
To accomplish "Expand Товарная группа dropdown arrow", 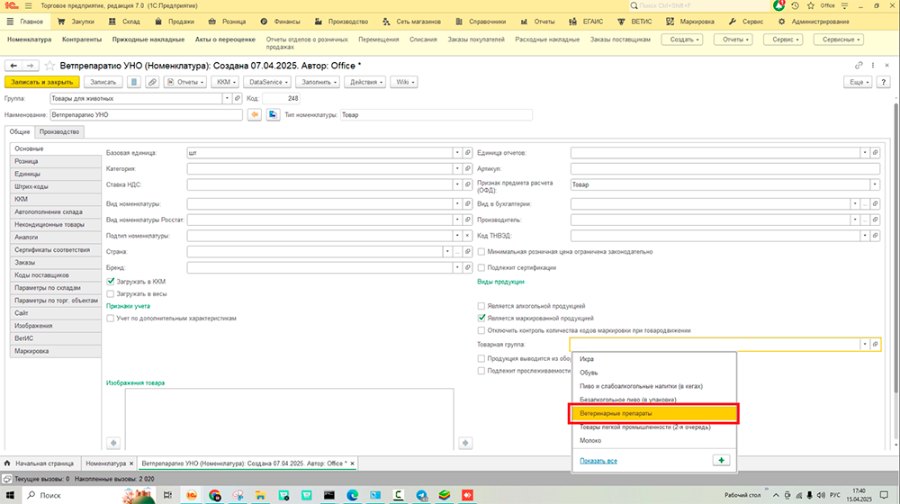I will tap(865, 344).
